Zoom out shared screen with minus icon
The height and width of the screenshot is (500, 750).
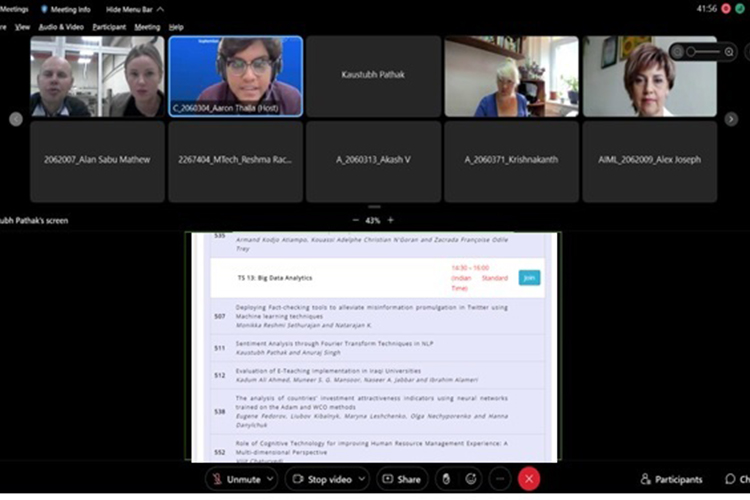click(355, 220)
